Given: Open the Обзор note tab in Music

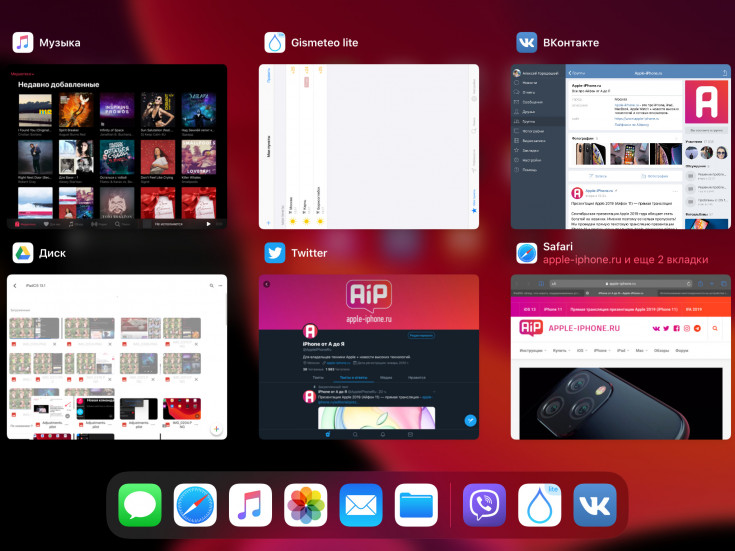Looking at the screenshot, I should point(75,224).
